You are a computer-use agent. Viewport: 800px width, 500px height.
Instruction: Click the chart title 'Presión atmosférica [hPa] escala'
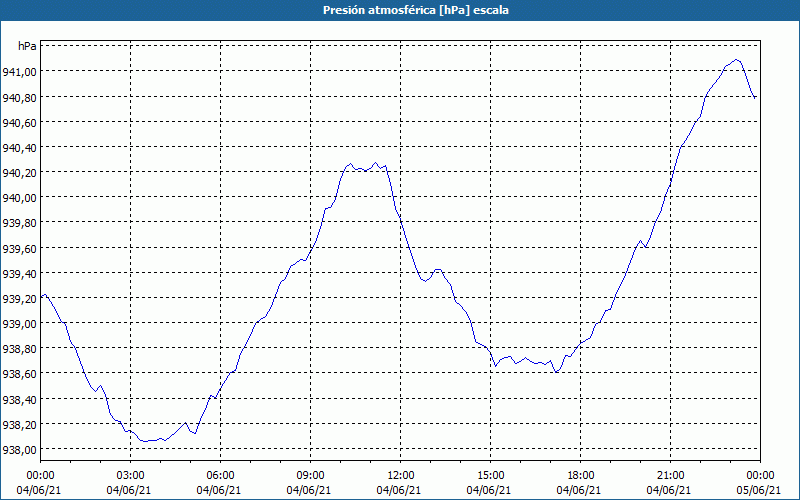pos(416,10)
